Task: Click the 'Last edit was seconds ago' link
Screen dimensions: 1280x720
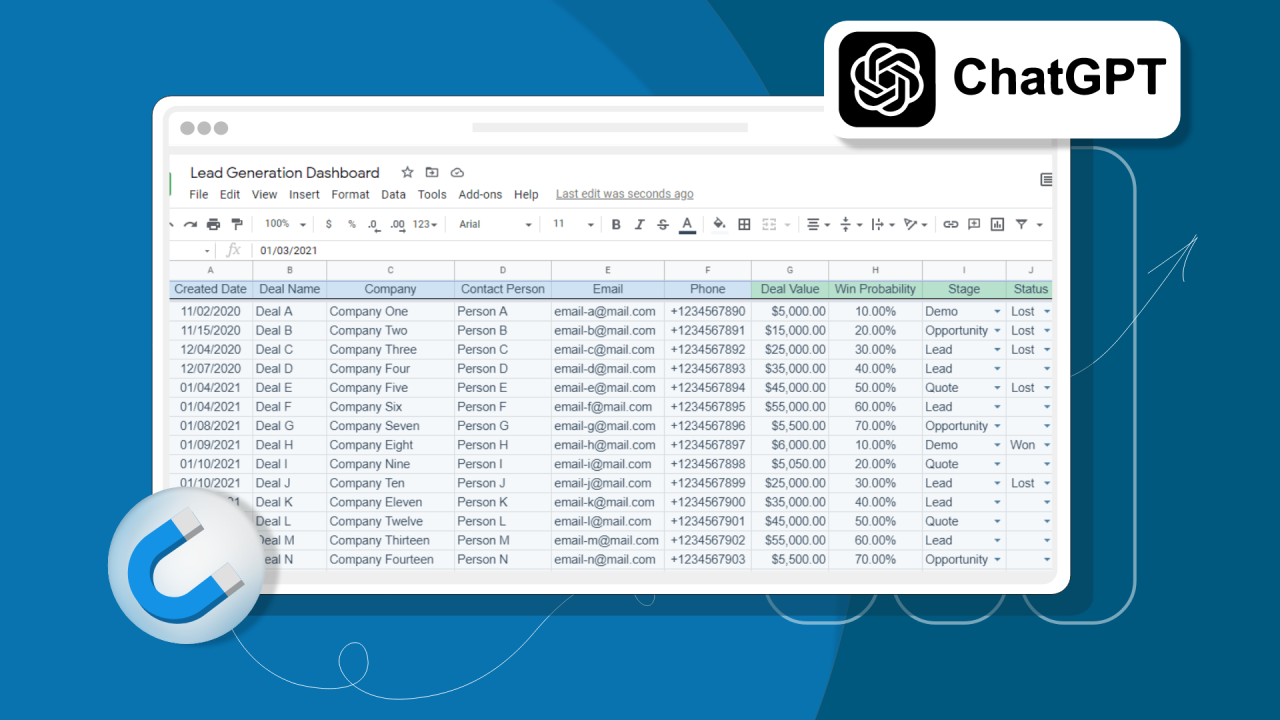Action: click(625, 194)
